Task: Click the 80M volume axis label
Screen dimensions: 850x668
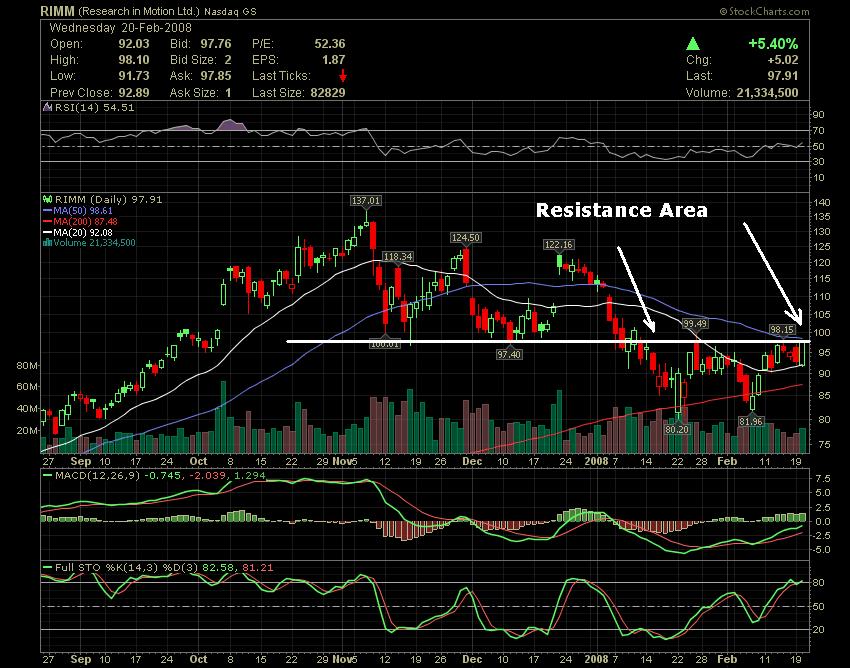Action: [x=27, y=365]
